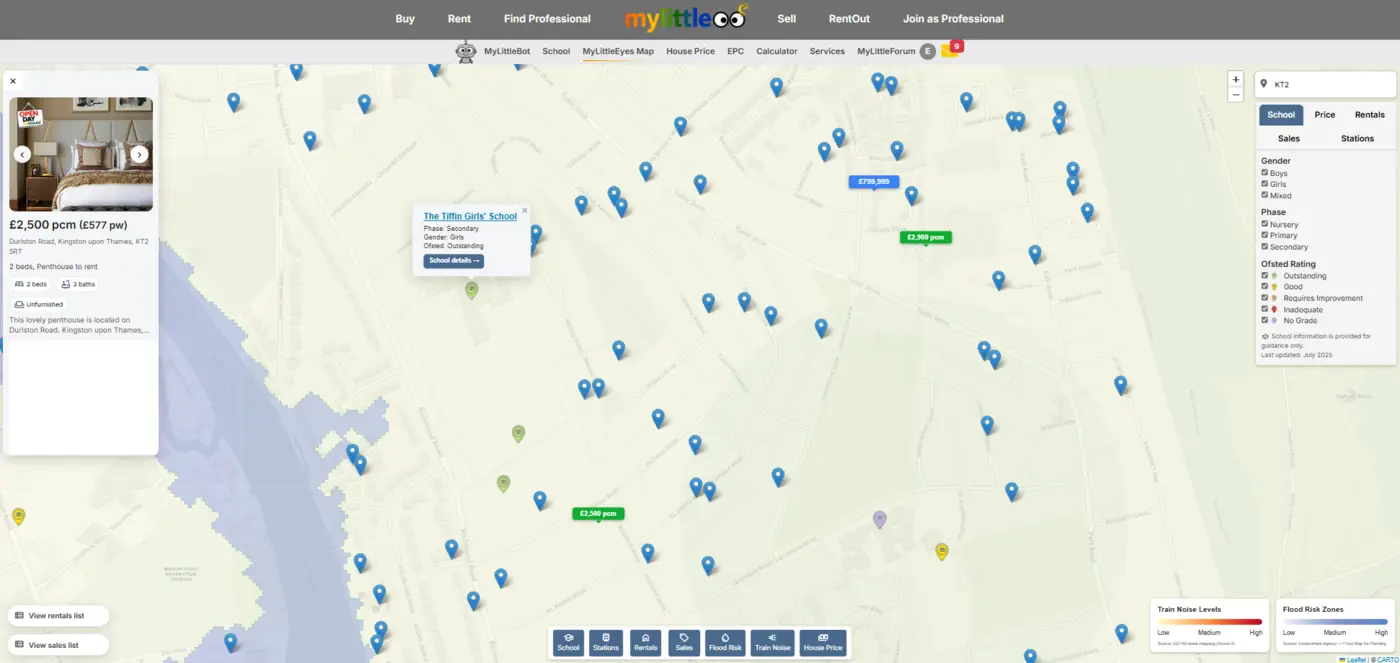Toggle House Price layer in bottom toolbar
This screenshot has width=1400, height=663.
click(x=822, y=643)
